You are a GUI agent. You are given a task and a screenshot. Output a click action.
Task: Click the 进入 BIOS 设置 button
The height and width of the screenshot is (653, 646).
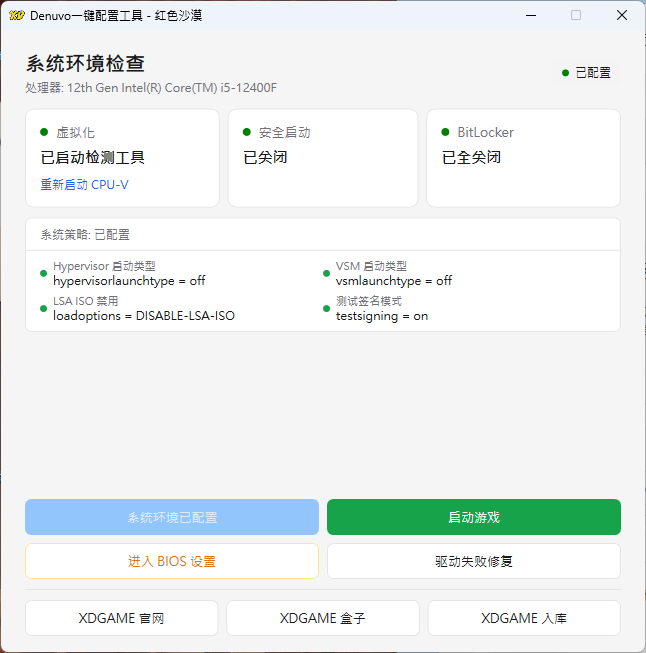pos(172,561)
